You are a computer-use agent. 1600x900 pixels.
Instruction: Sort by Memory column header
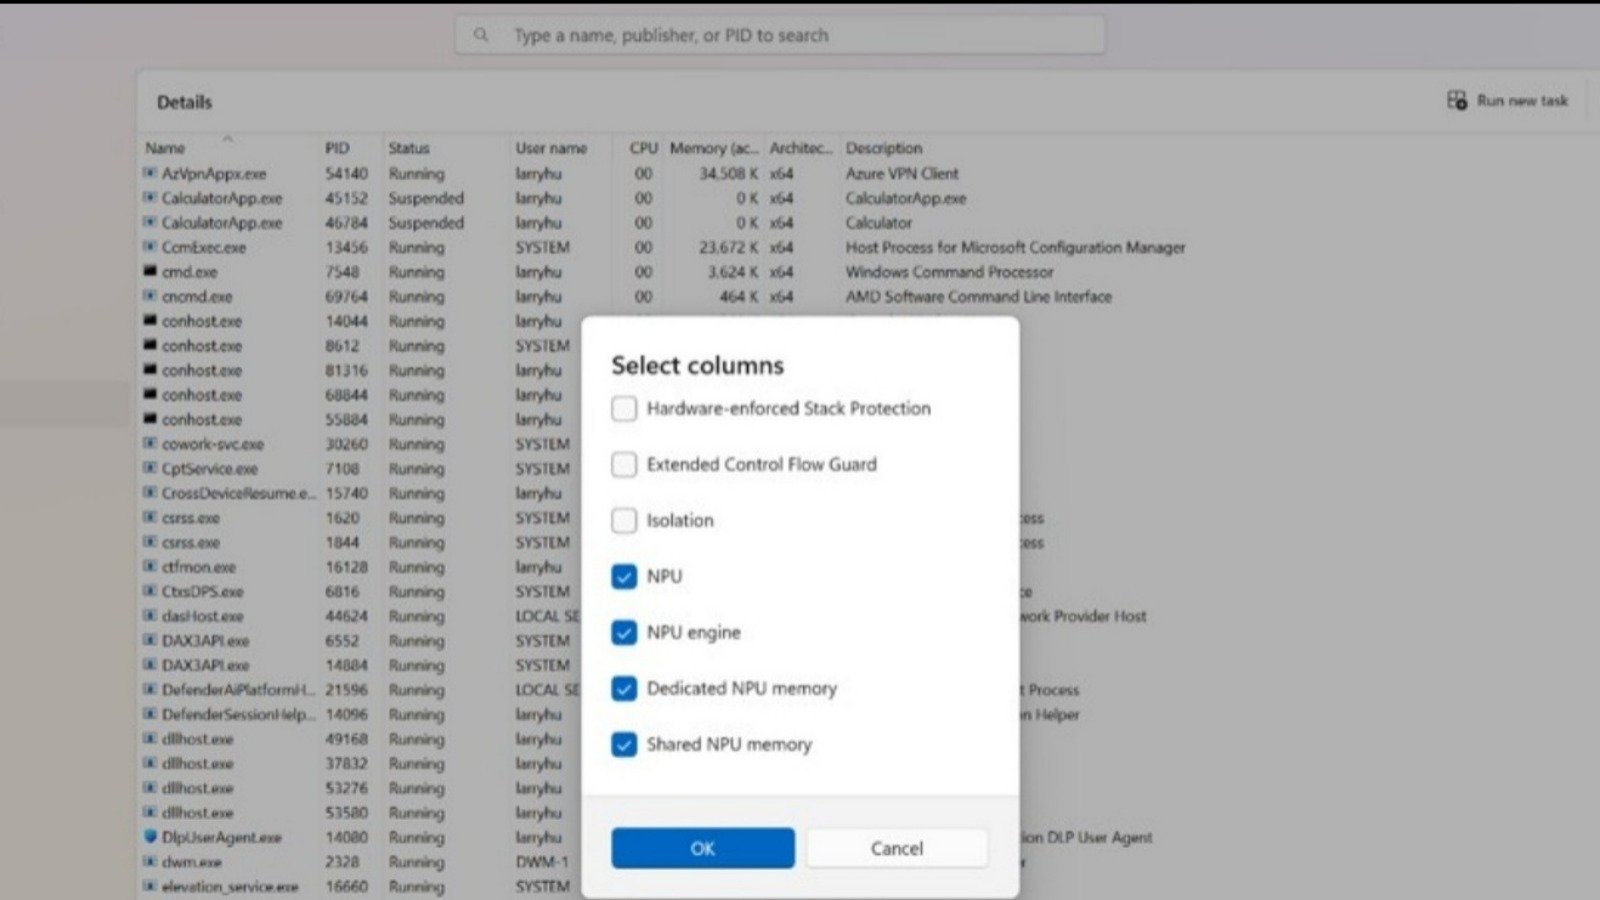(714, 148)
